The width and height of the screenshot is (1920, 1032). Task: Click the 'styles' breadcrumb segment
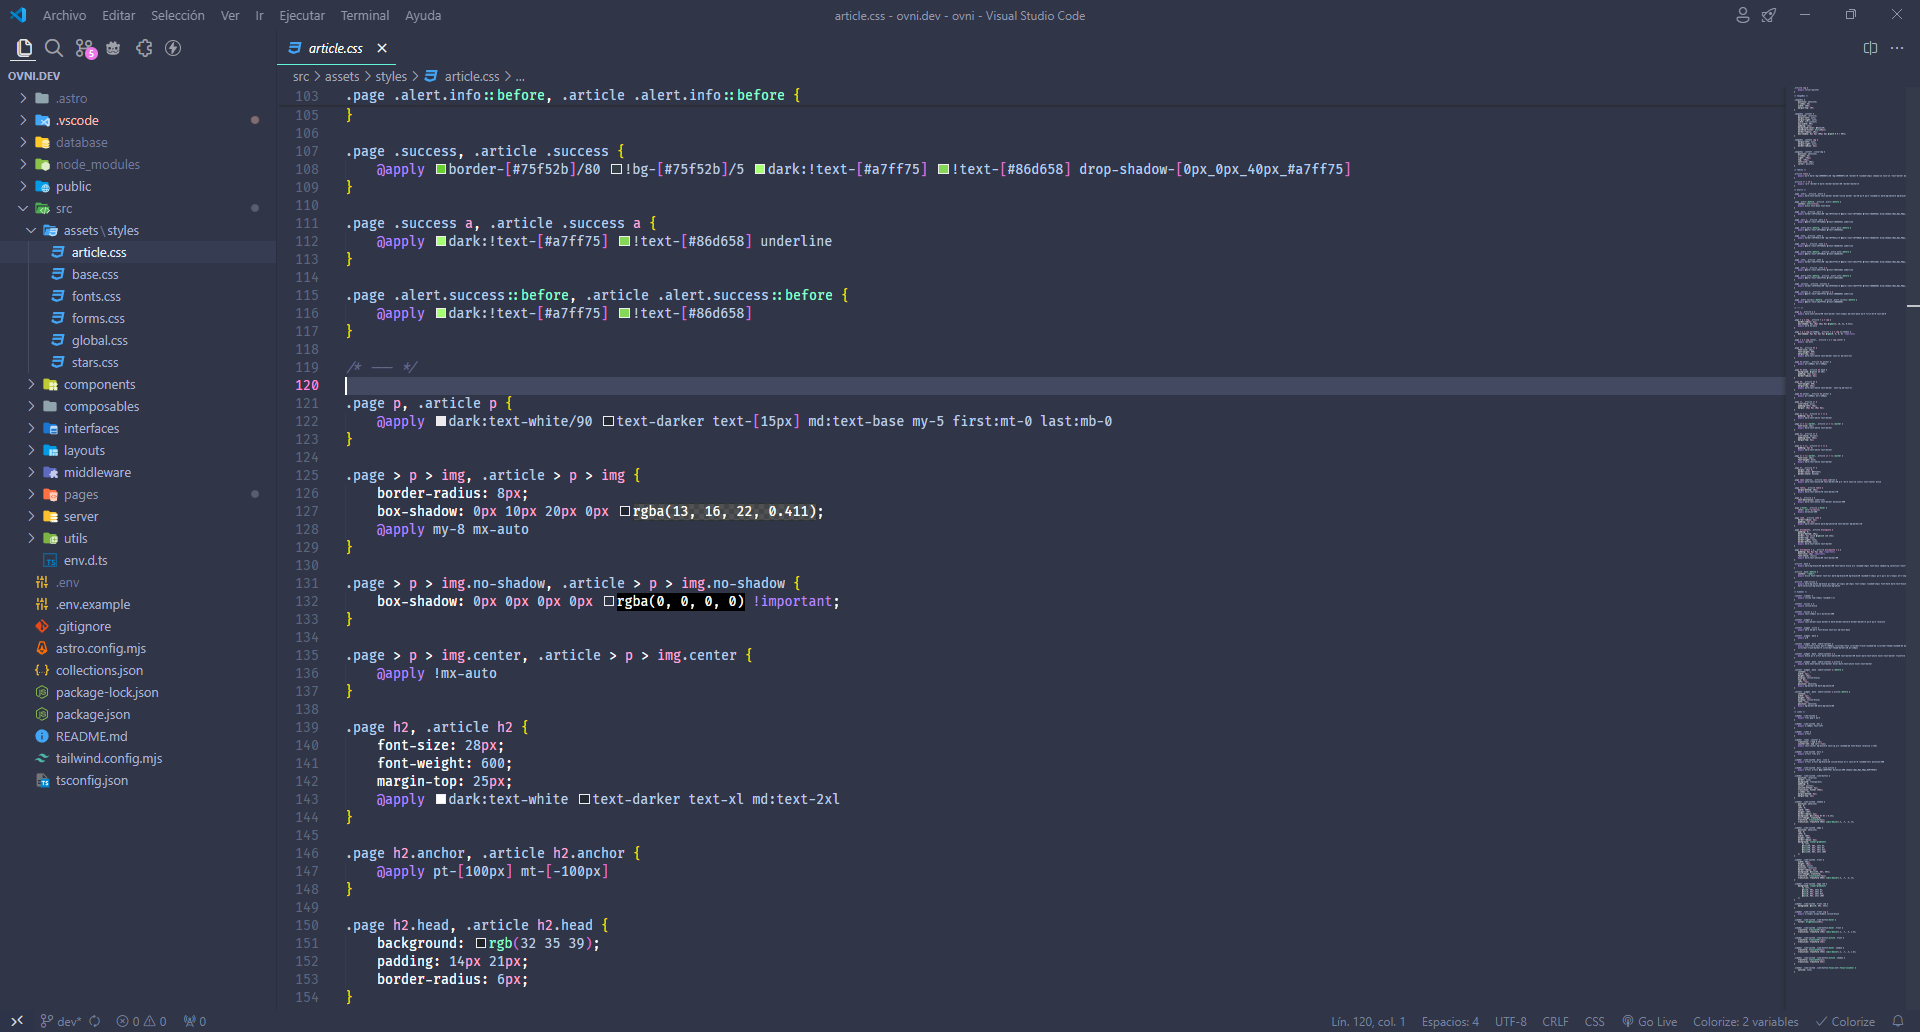(391, 76)
